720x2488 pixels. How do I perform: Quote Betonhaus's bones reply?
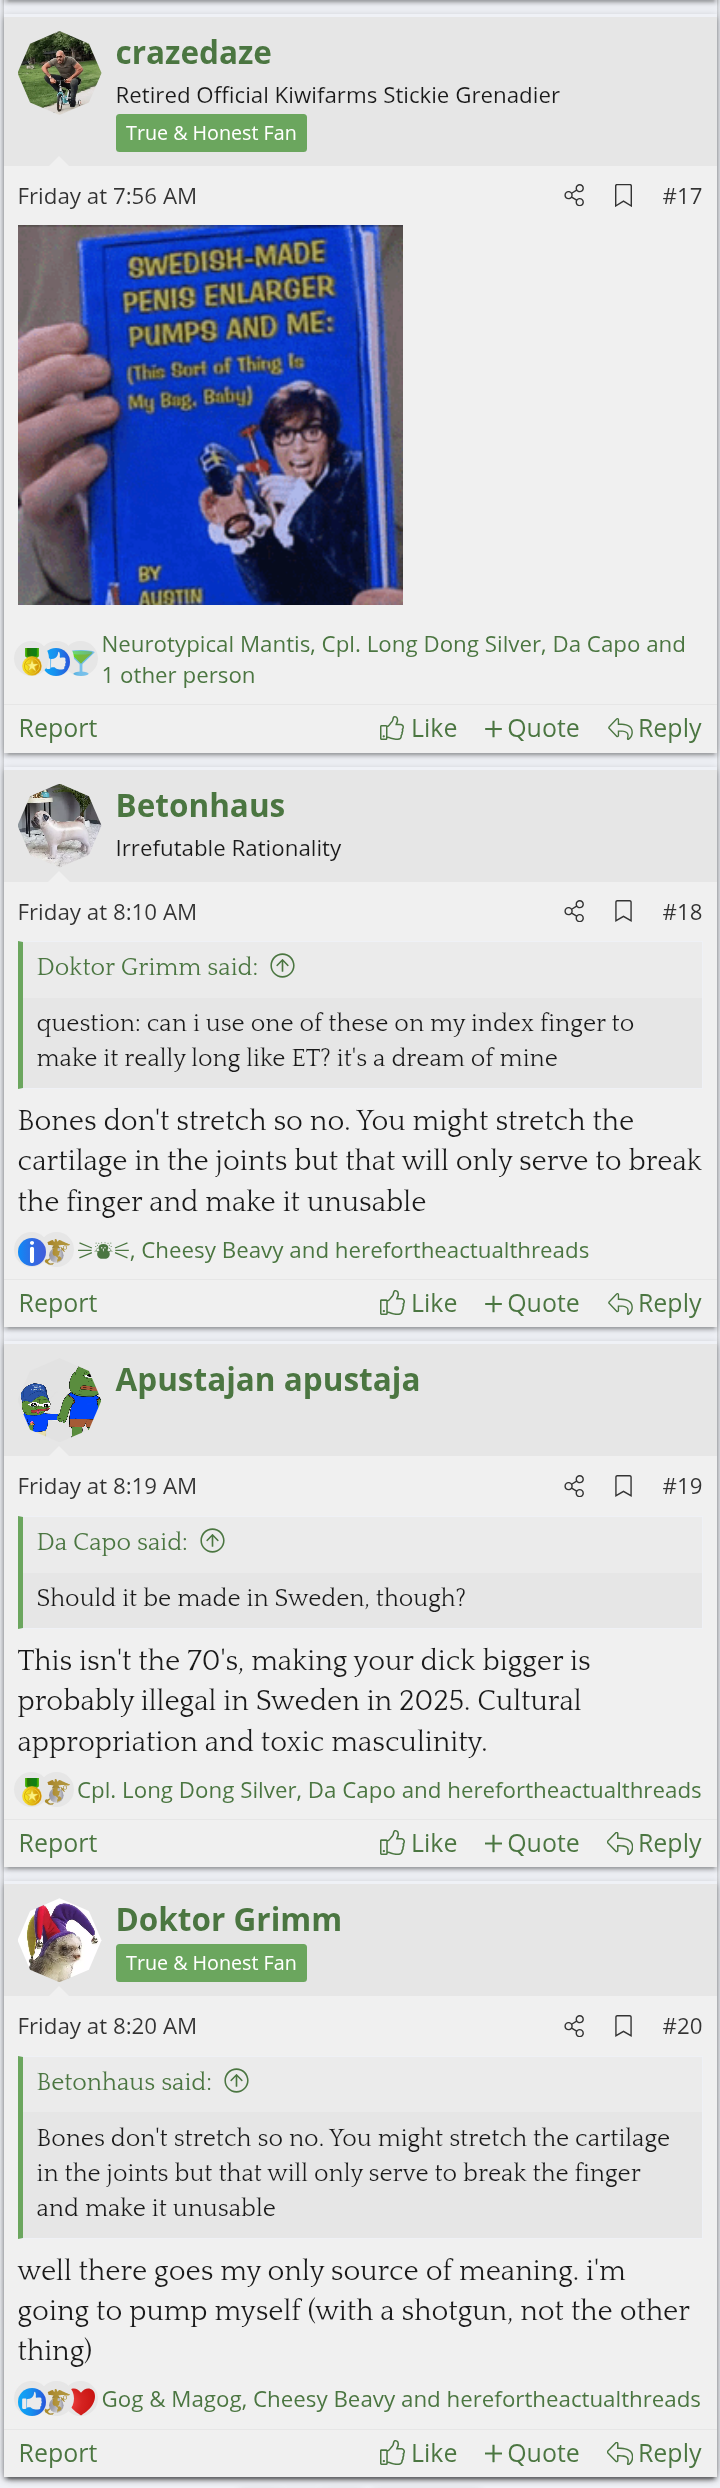pos(531,1303)
